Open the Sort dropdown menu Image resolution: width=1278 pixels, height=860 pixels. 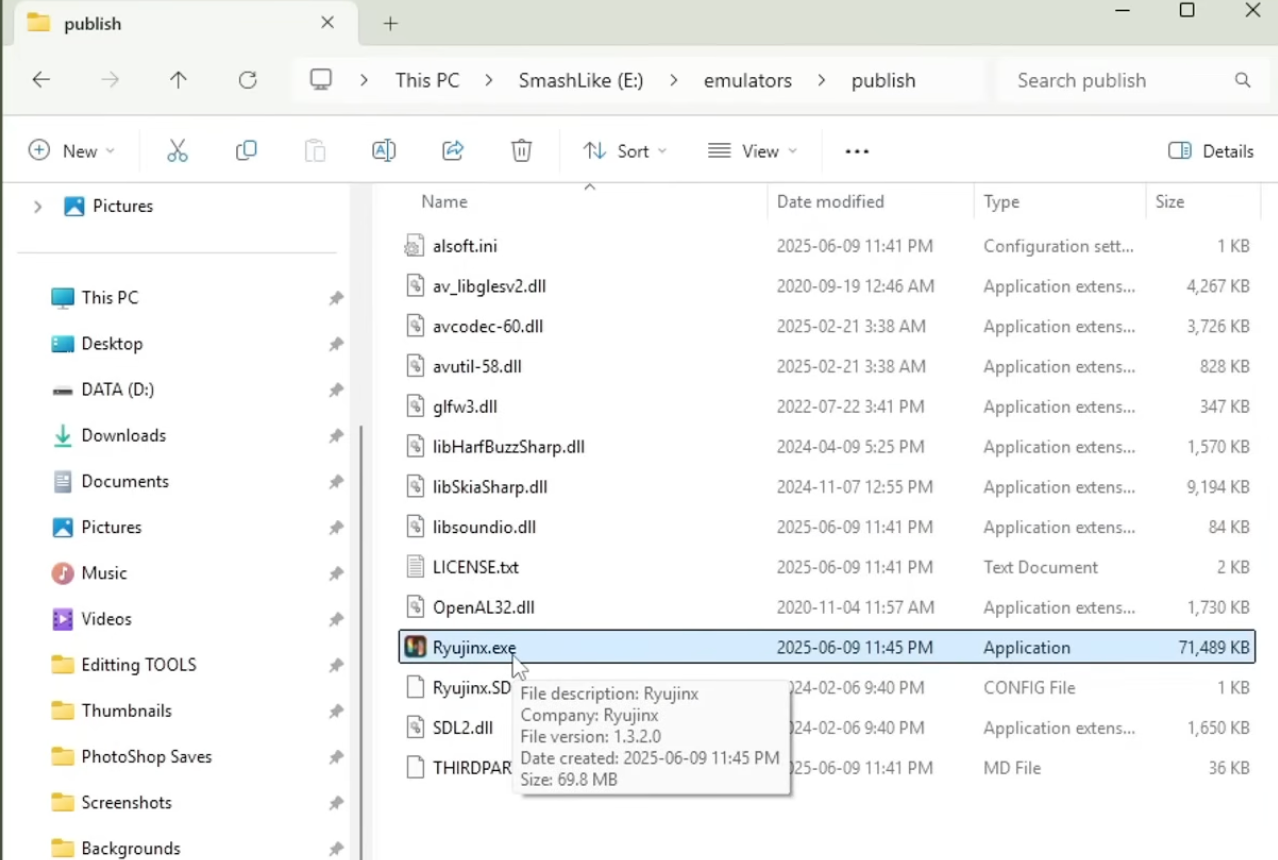pos(625,151)
